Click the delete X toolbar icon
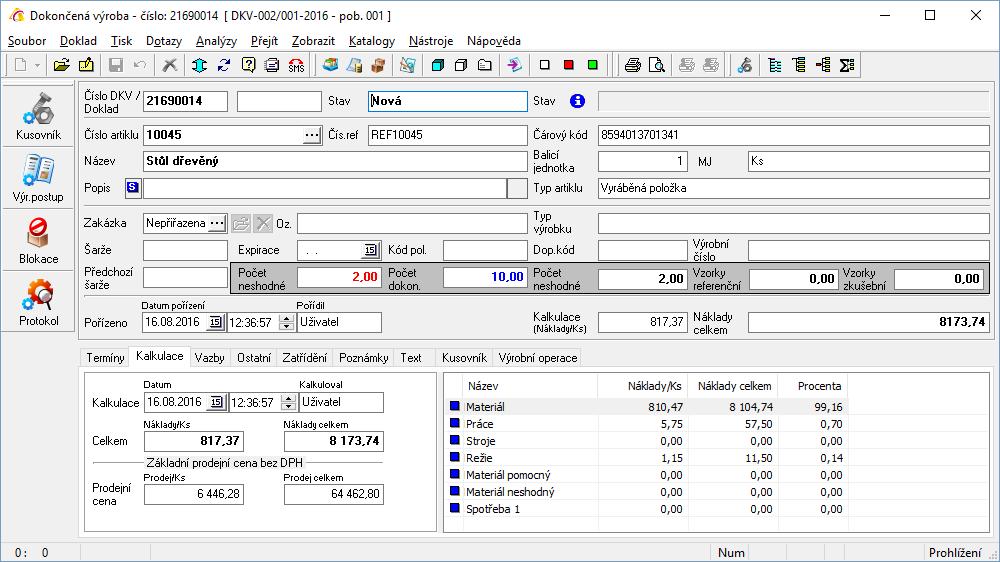Viewport: 1000px width, 562px height. pyautogui.click(x=169, y=65)
